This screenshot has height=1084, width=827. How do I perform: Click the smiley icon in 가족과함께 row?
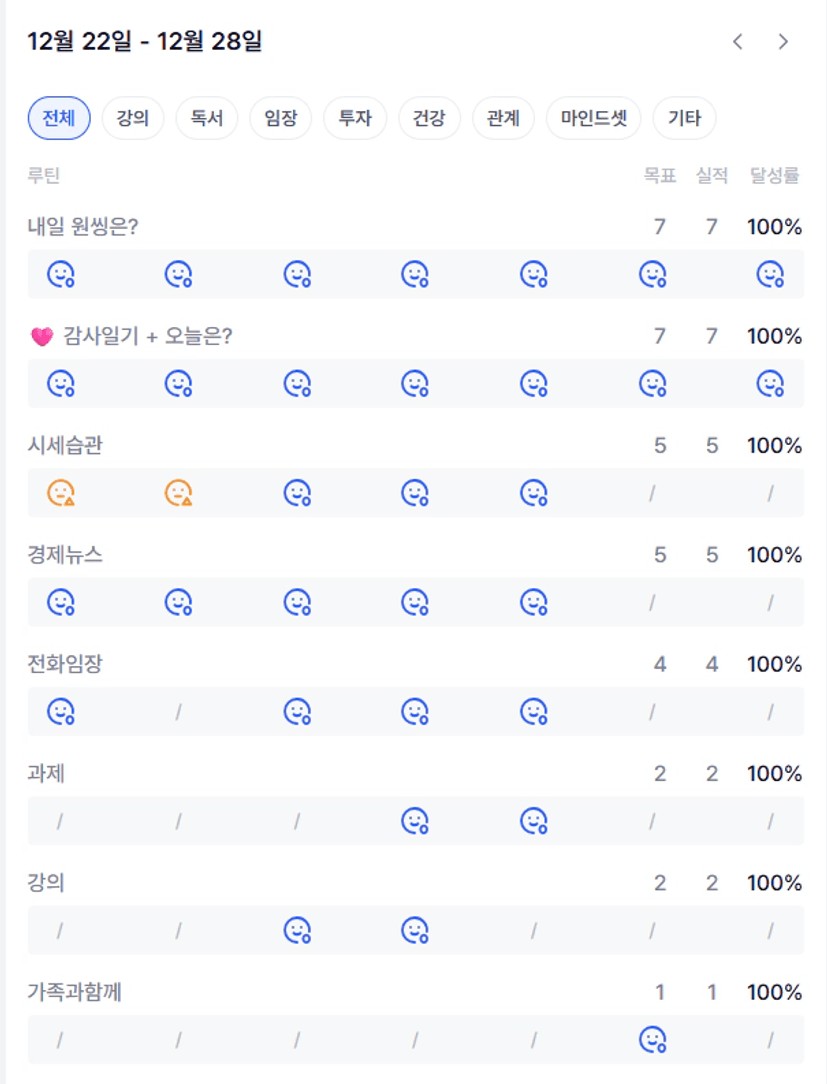(652, 1040)
